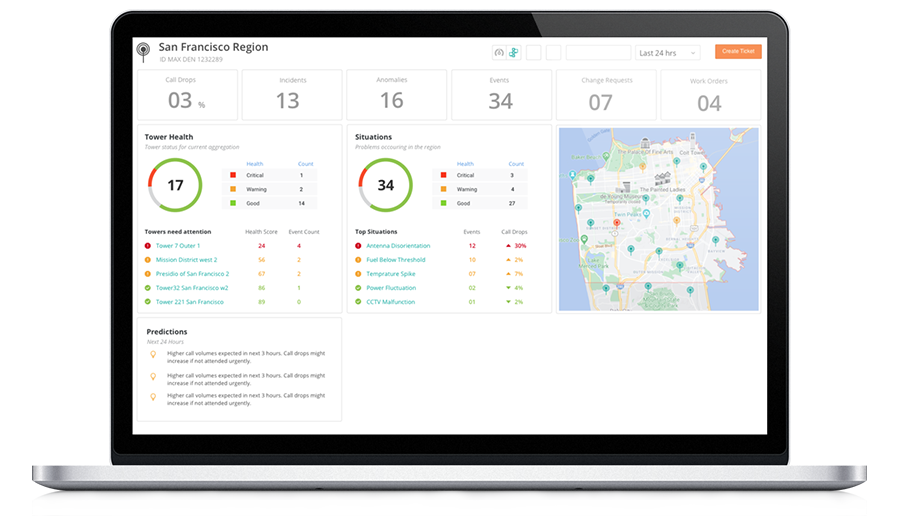Click the tower antenna icon beside region title
The height and width of the screenshot is (516, 900).
pyautogui.click(x=145, y=52)
